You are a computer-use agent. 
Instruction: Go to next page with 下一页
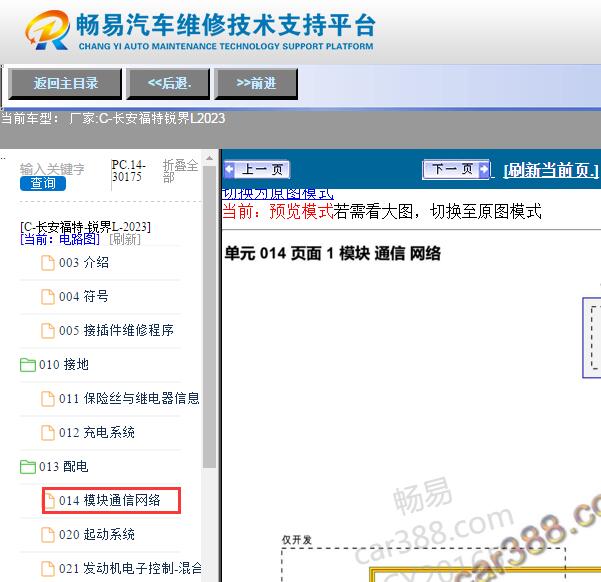(456, 169)
